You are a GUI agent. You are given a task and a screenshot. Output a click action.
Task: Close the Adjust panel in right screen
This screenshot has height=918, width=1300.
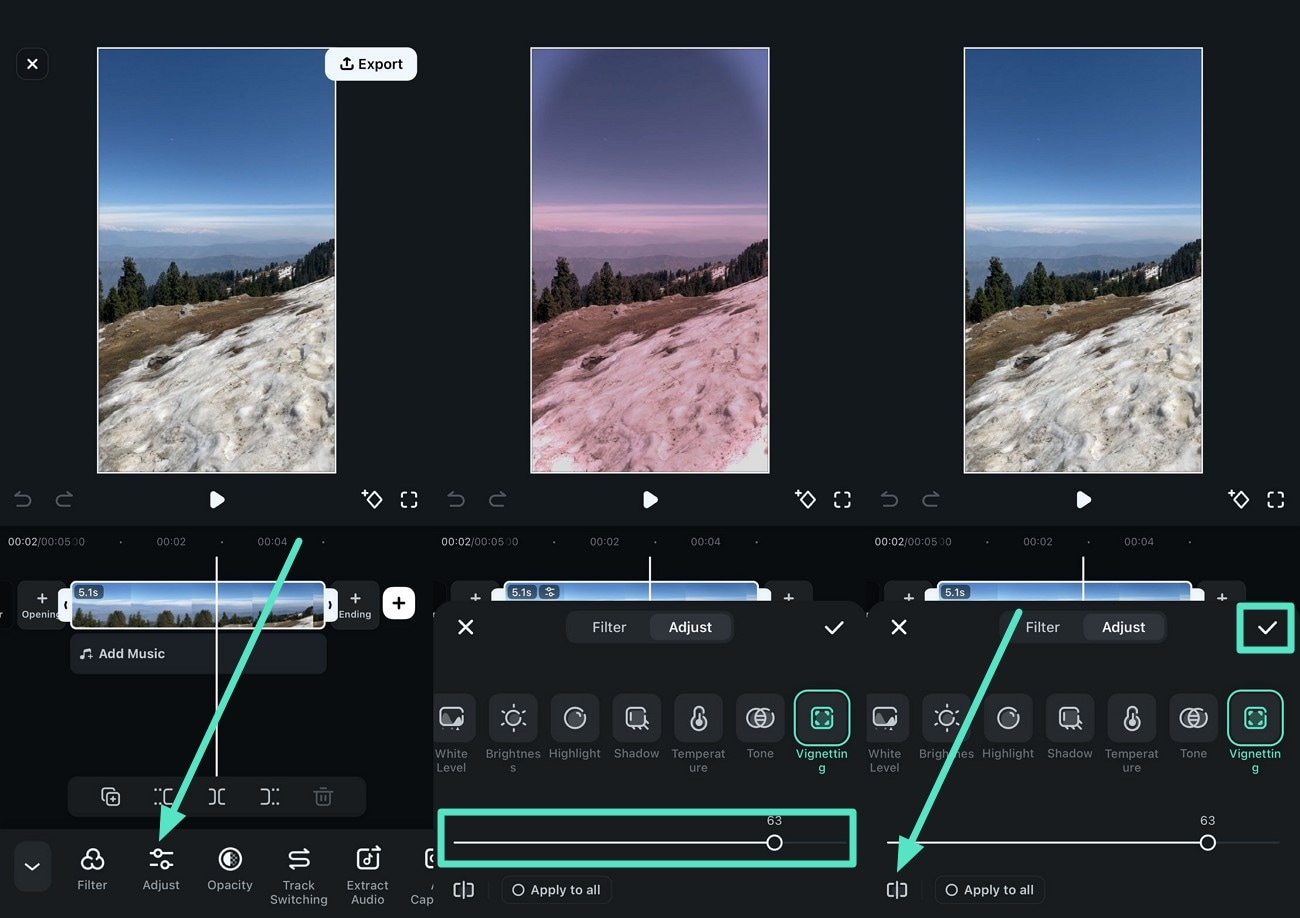[x=899, y=627]
